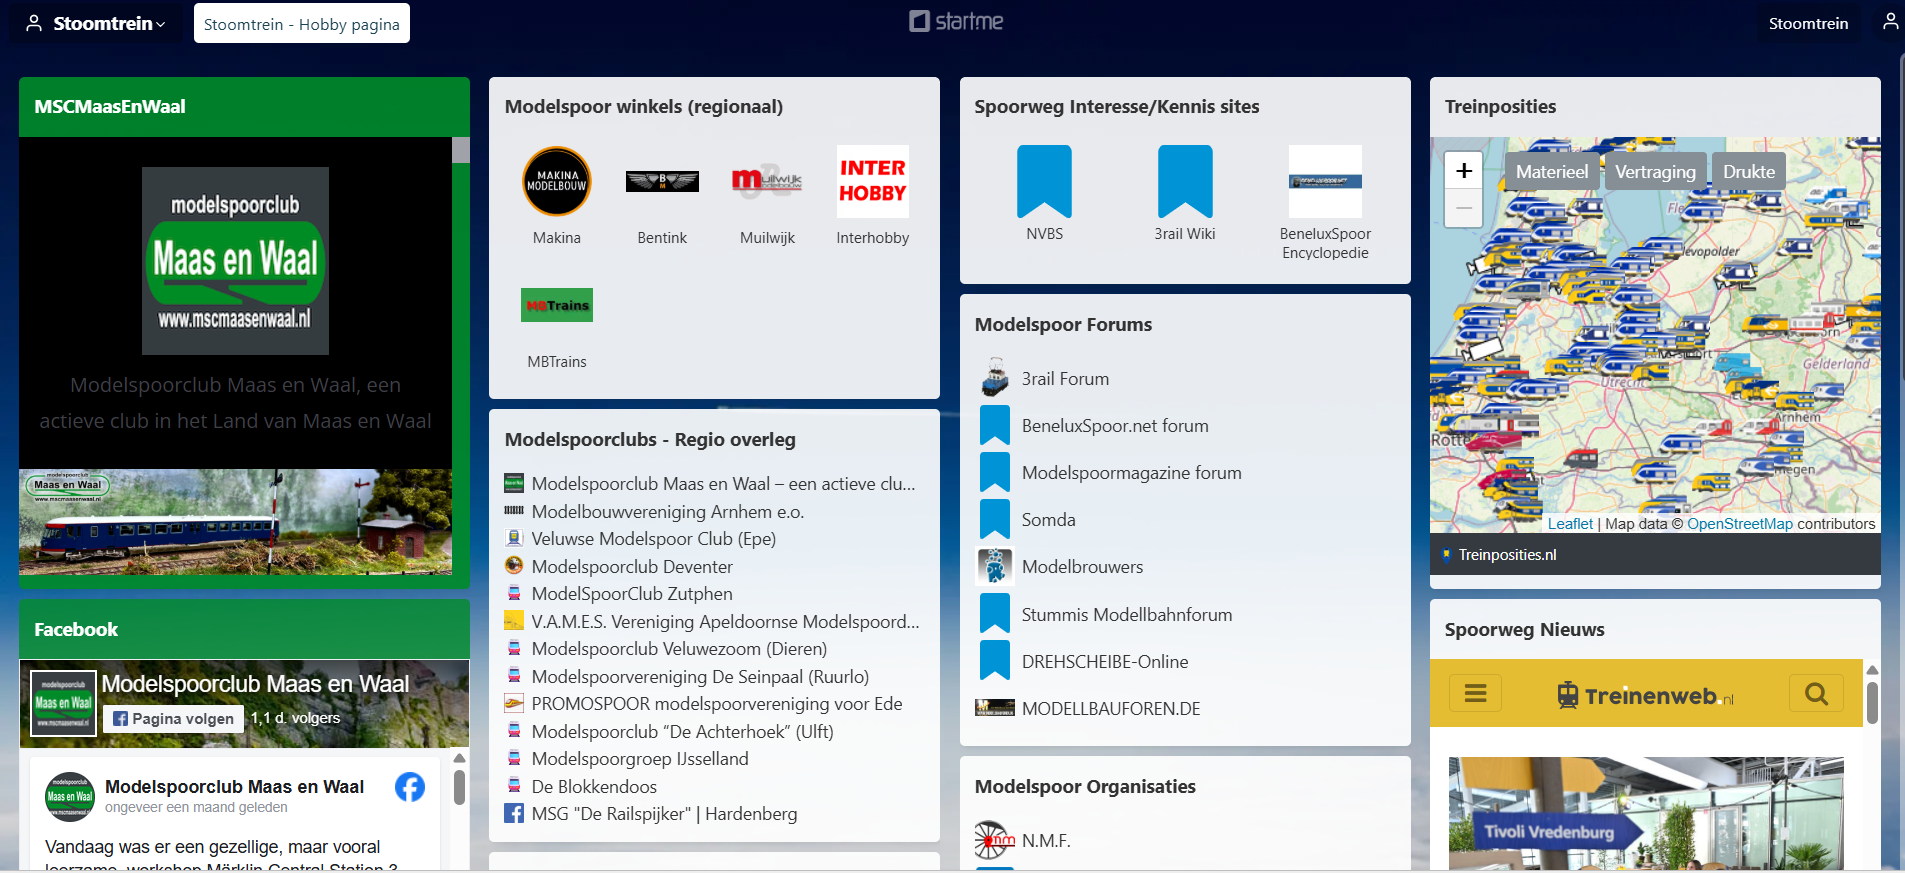Screen dimensions: 1905x873
Task: Toggle the Materieel map layer
Action: click(x=1551, y=171)
